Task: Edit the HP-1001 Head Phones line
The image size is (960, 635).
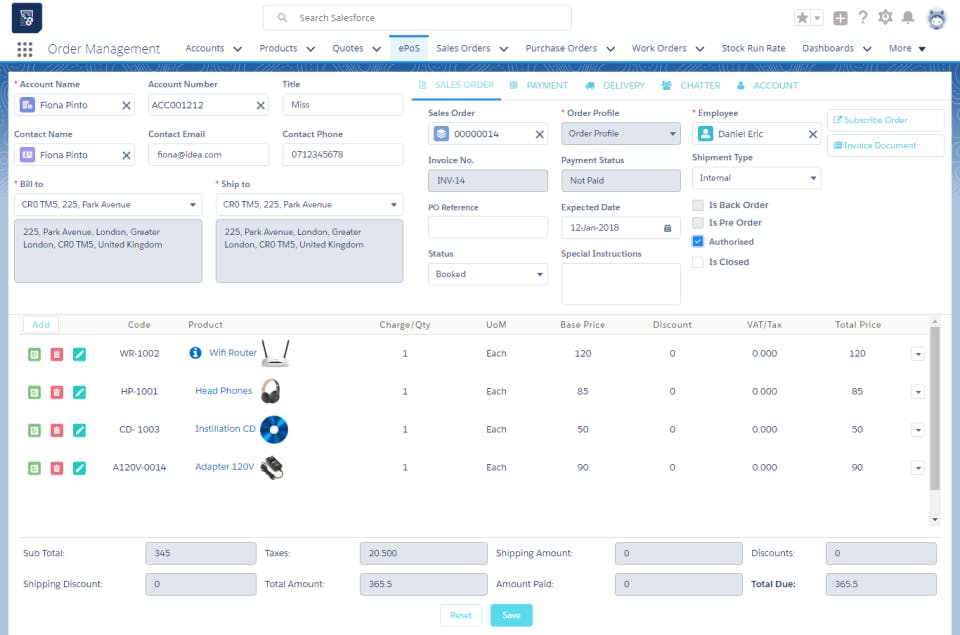Action: [79, 393]
